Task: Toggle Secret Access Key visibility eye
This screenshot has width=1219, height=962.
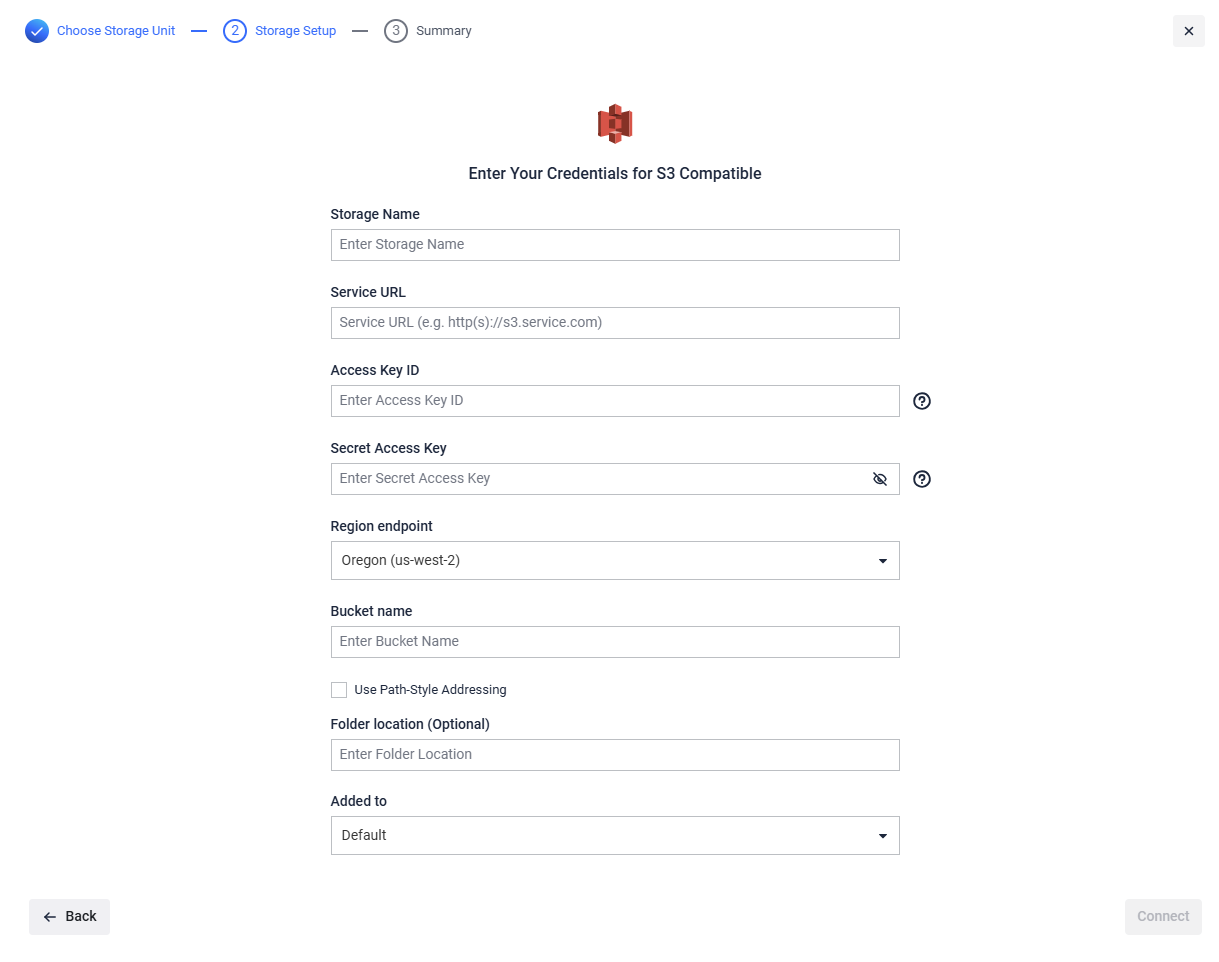Action: (880, 479)
